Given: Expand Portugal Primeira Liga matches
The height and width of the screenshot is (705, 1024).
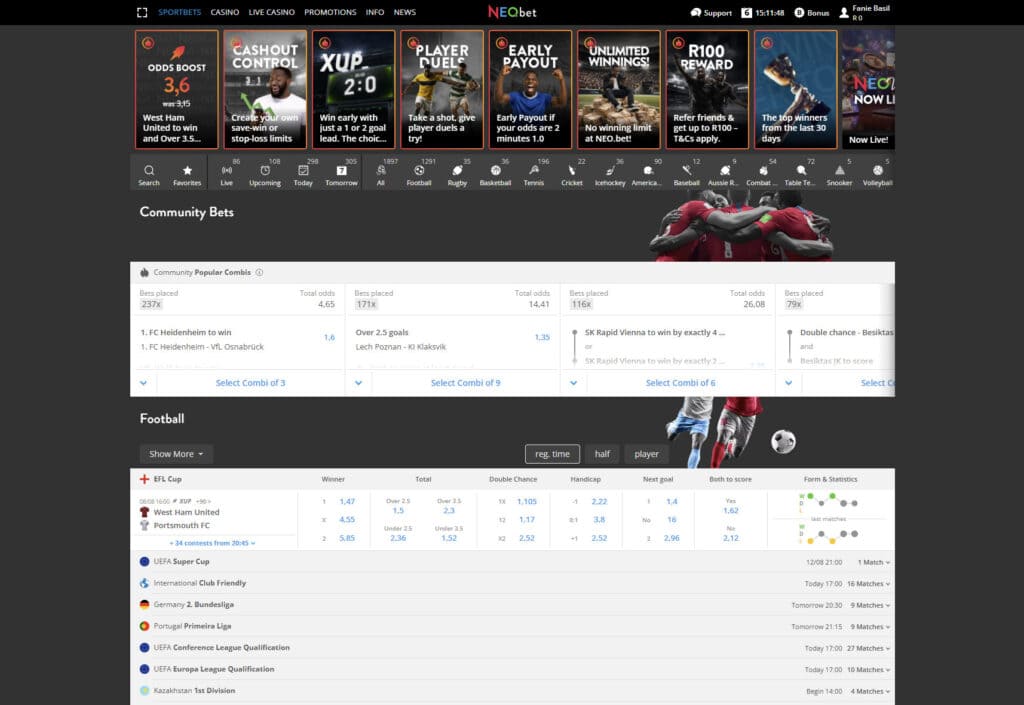Looking at the screenshot, I should (x=513, y=626).
